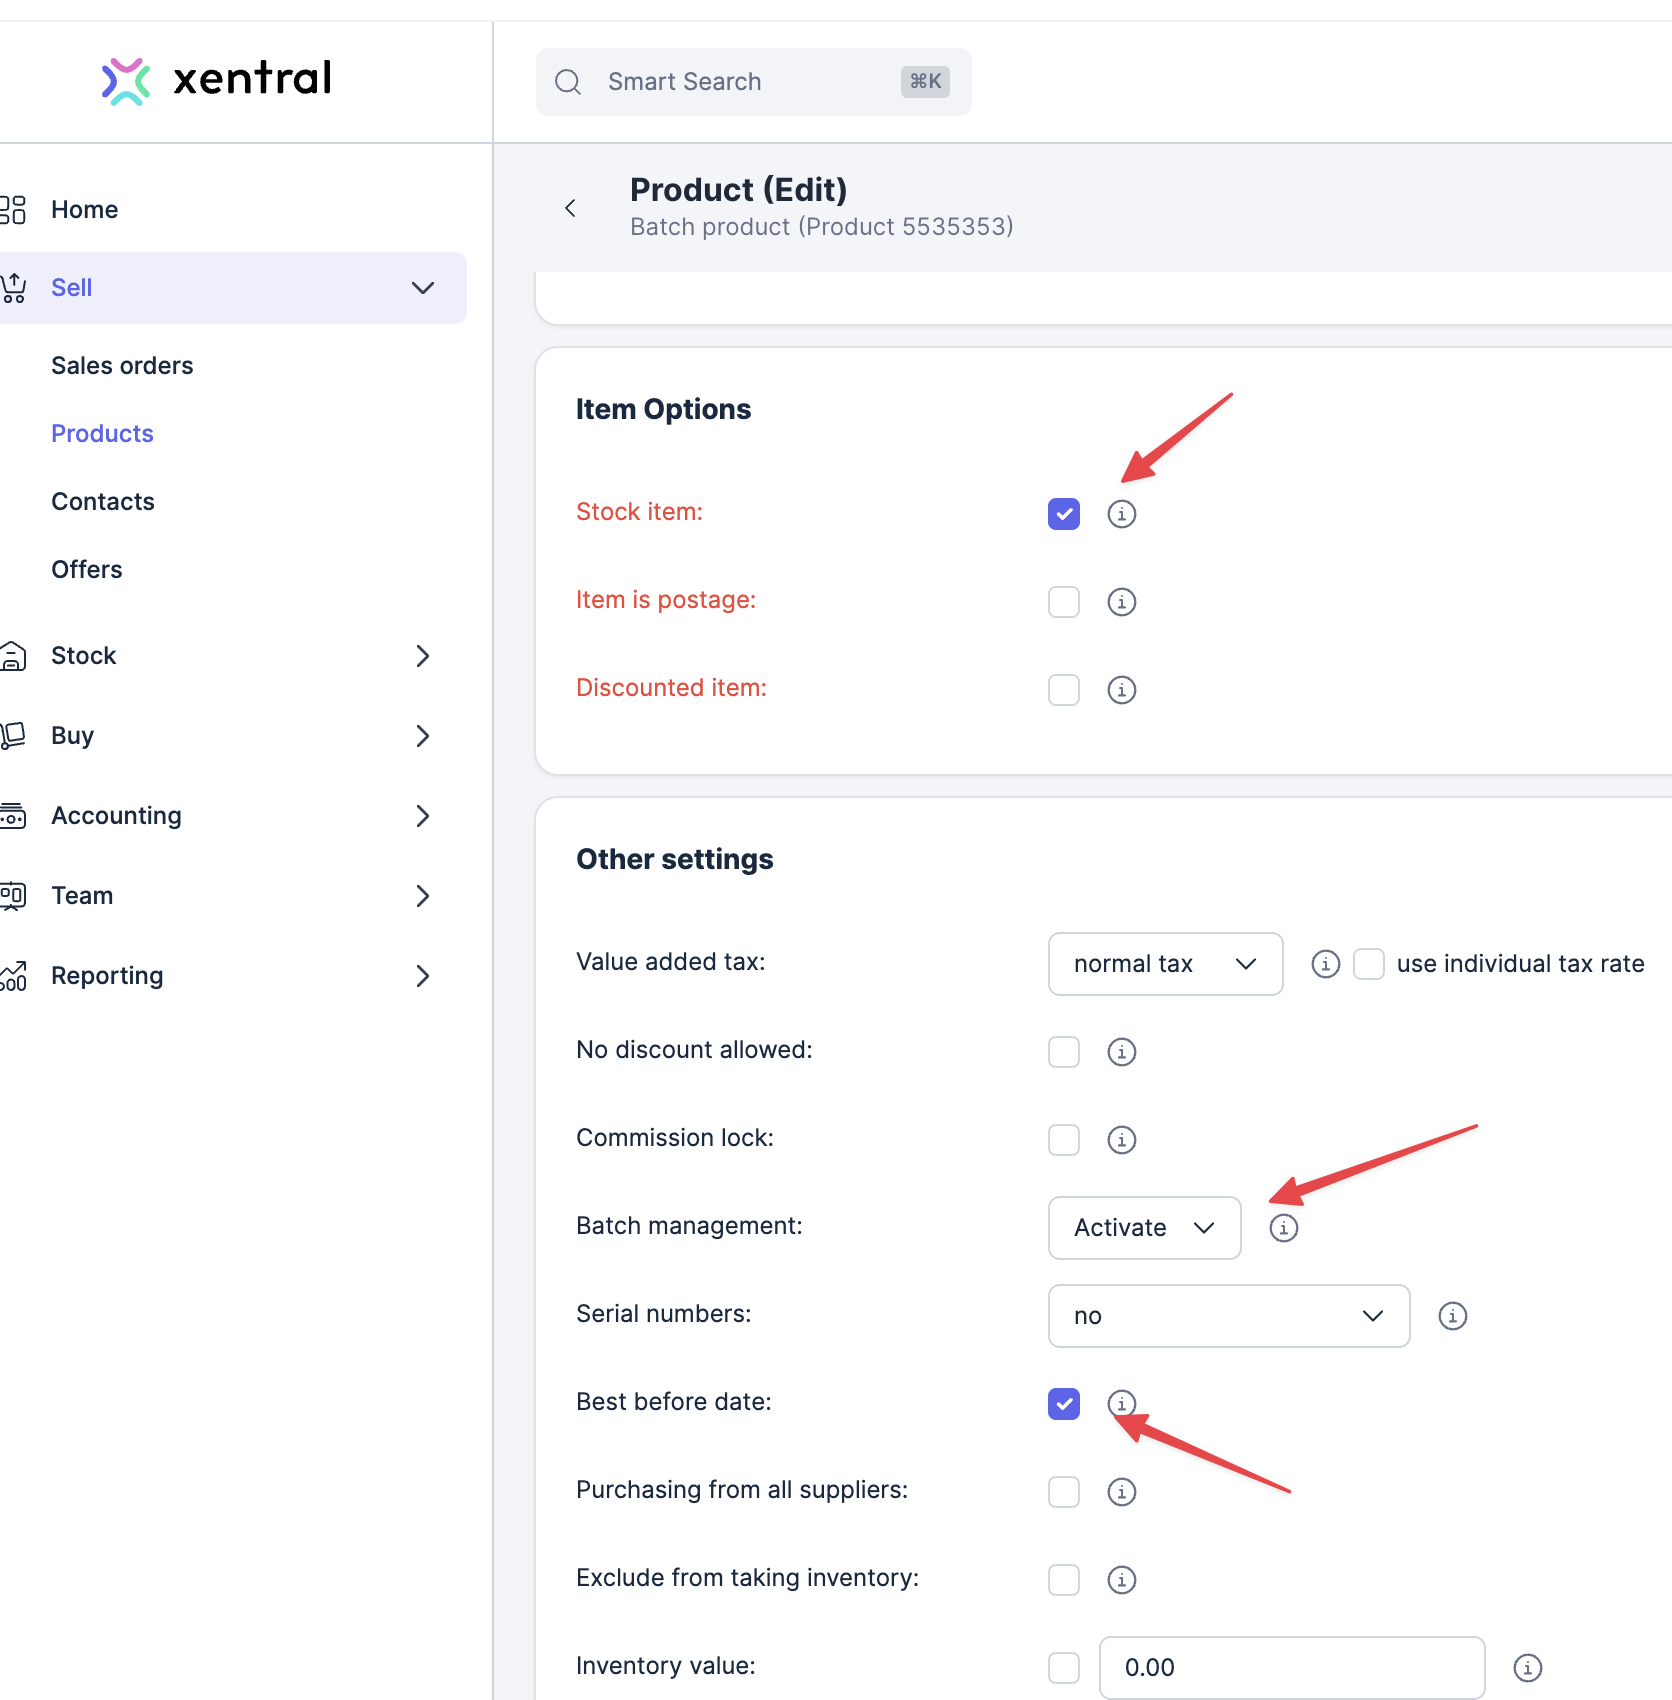Click the Team icon in sidebar
The image size is (1672, 1700).
click(13, 896)
